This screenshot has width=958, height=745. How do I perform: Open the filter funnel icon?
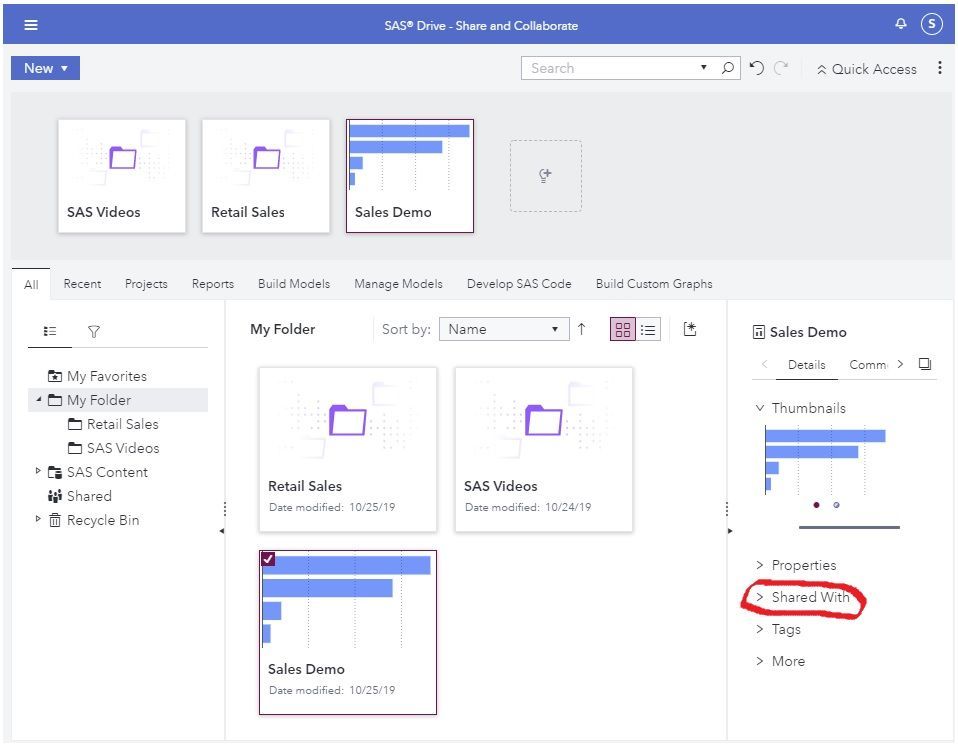tap(93, 331)
